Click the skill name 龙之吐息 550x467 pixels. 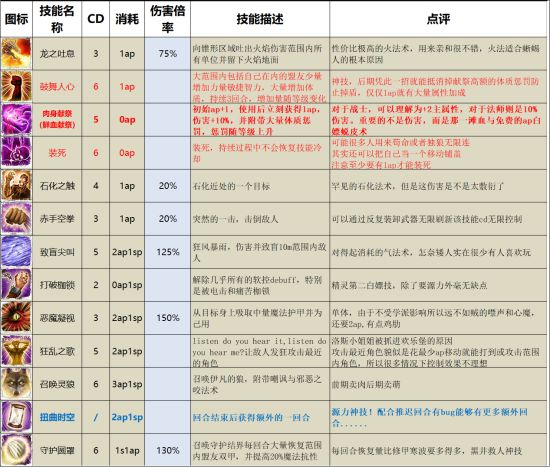tap(57, 54)
